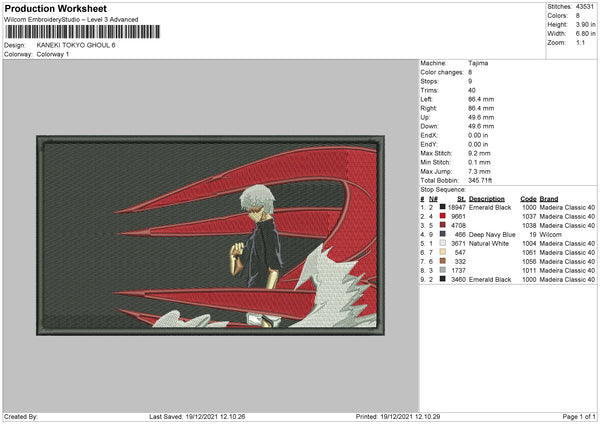Select the stitch count '43531'
600x424 pixels.
(x=585, y=7)
